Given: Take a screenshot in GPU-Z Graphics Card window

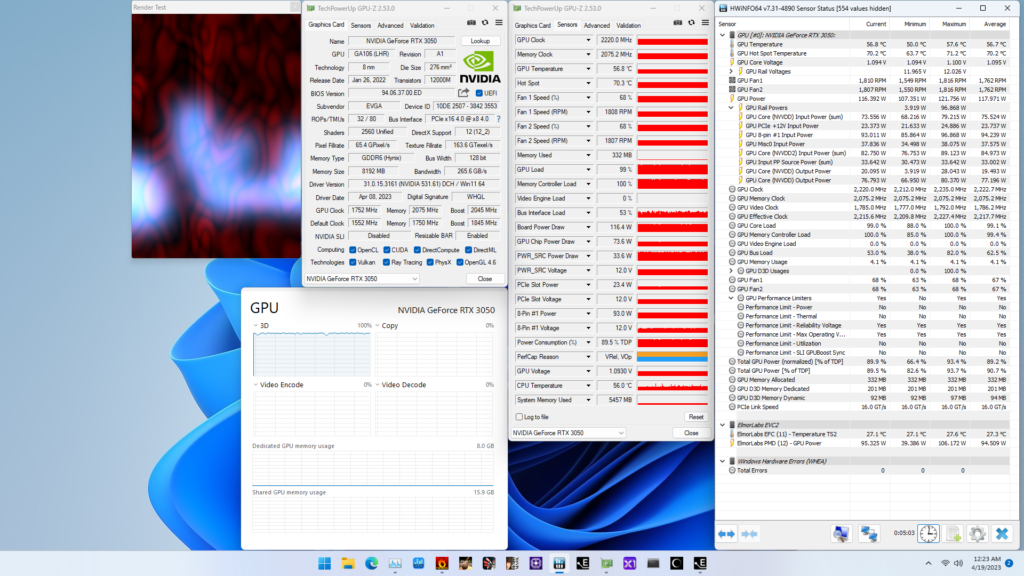Looking at the screenshot, I should point(471,23).
